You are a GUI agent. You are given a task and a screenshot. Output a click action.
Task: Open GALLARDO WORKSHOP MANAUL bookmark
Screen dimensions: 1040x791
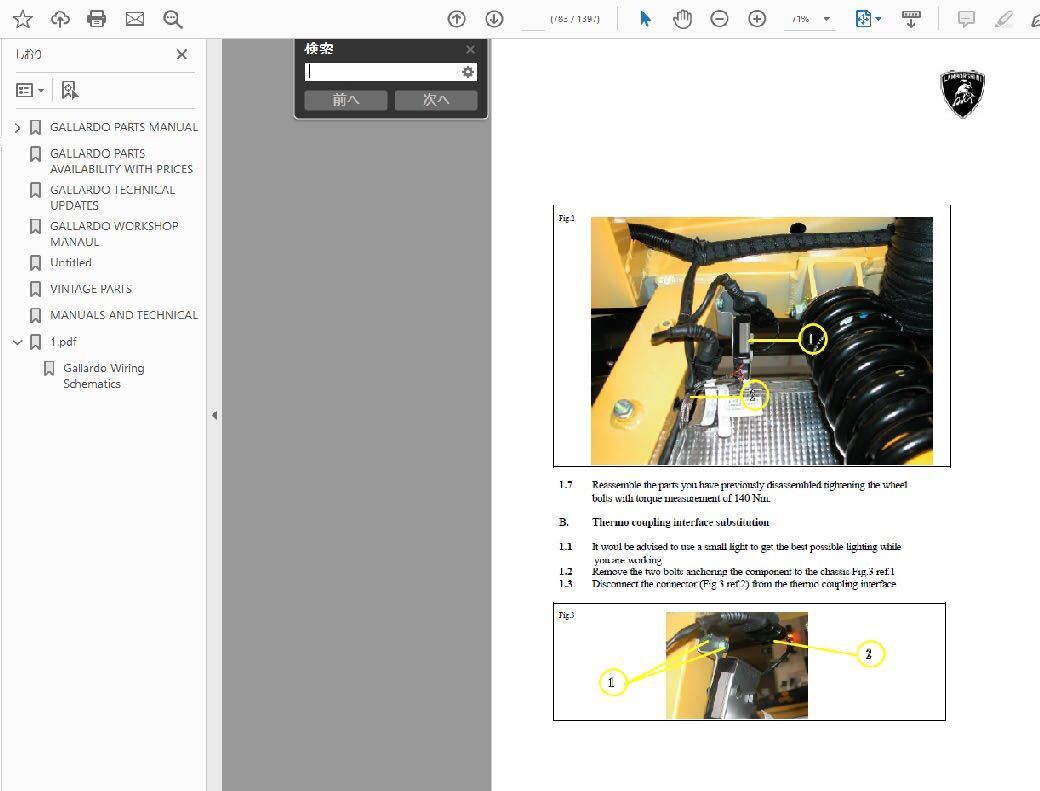[114, 234]
